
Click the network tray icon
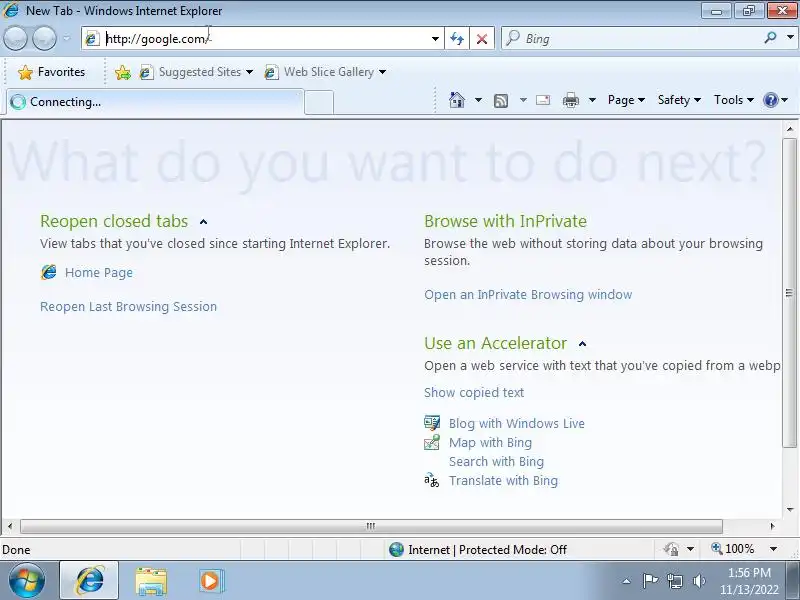point(675,581)
